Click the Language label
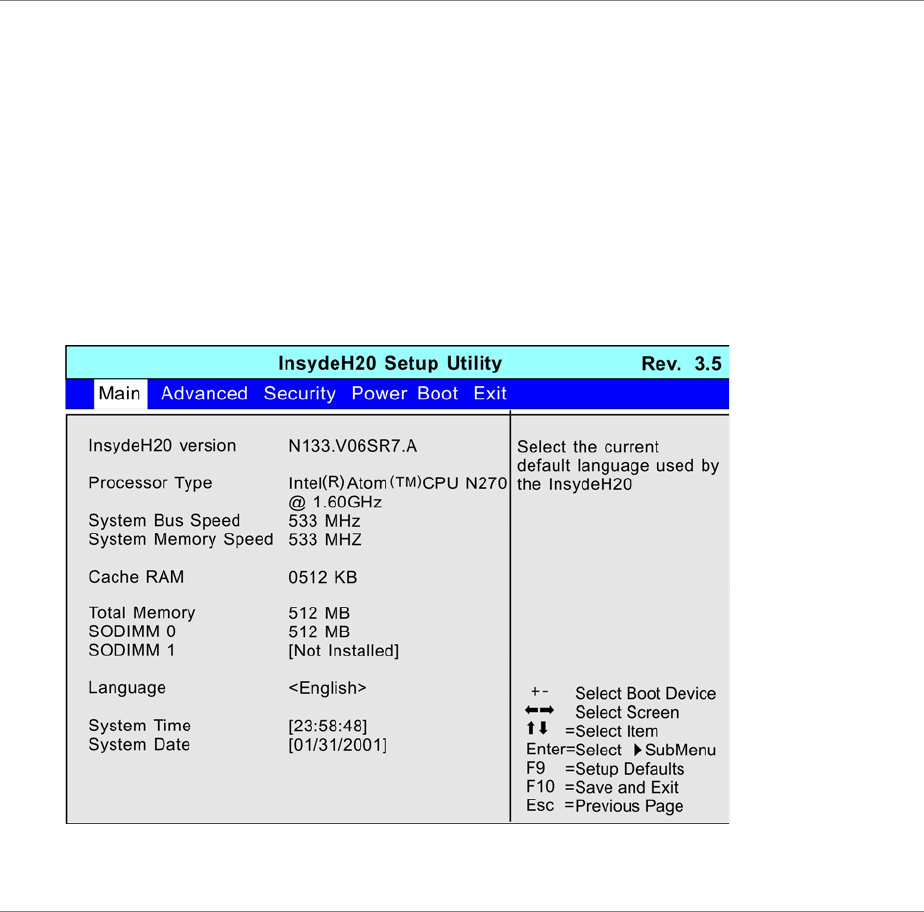Image resolution: width=924 pixels, height=912 pixels. [x=127, y=688]
